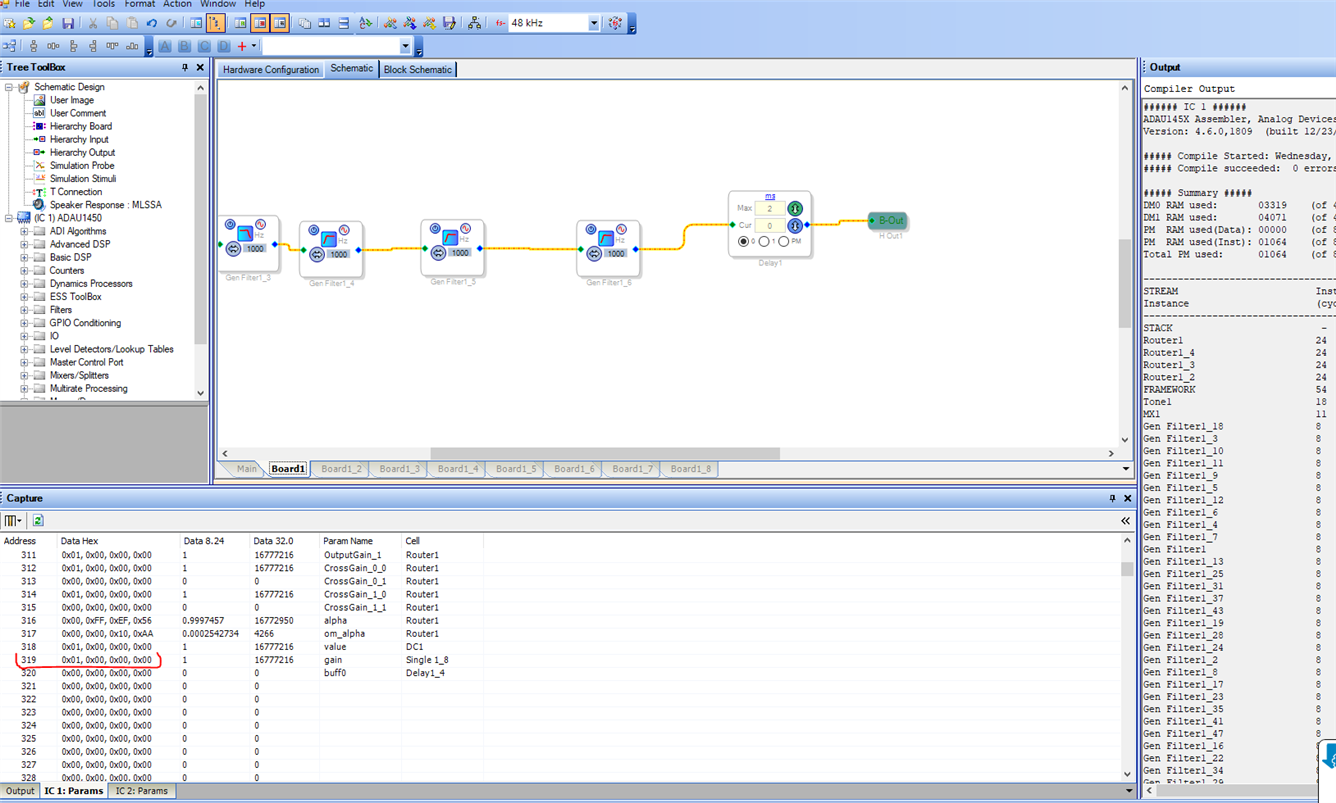Collapse the Schematic Design tree node
This screenshot has width=1336, height=803.
9,87
